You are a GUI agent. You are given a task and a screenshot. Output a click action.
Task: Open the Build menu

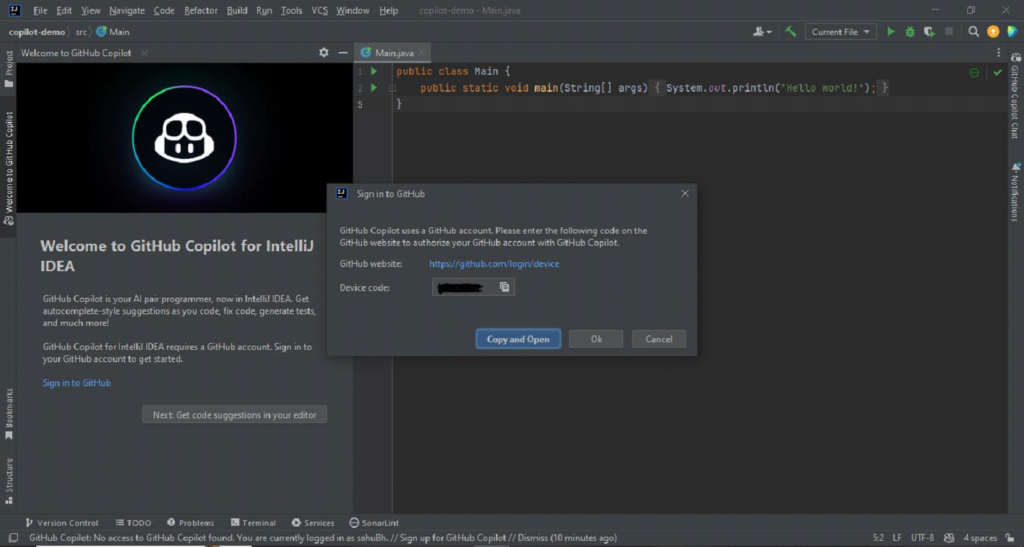[236, 10]
